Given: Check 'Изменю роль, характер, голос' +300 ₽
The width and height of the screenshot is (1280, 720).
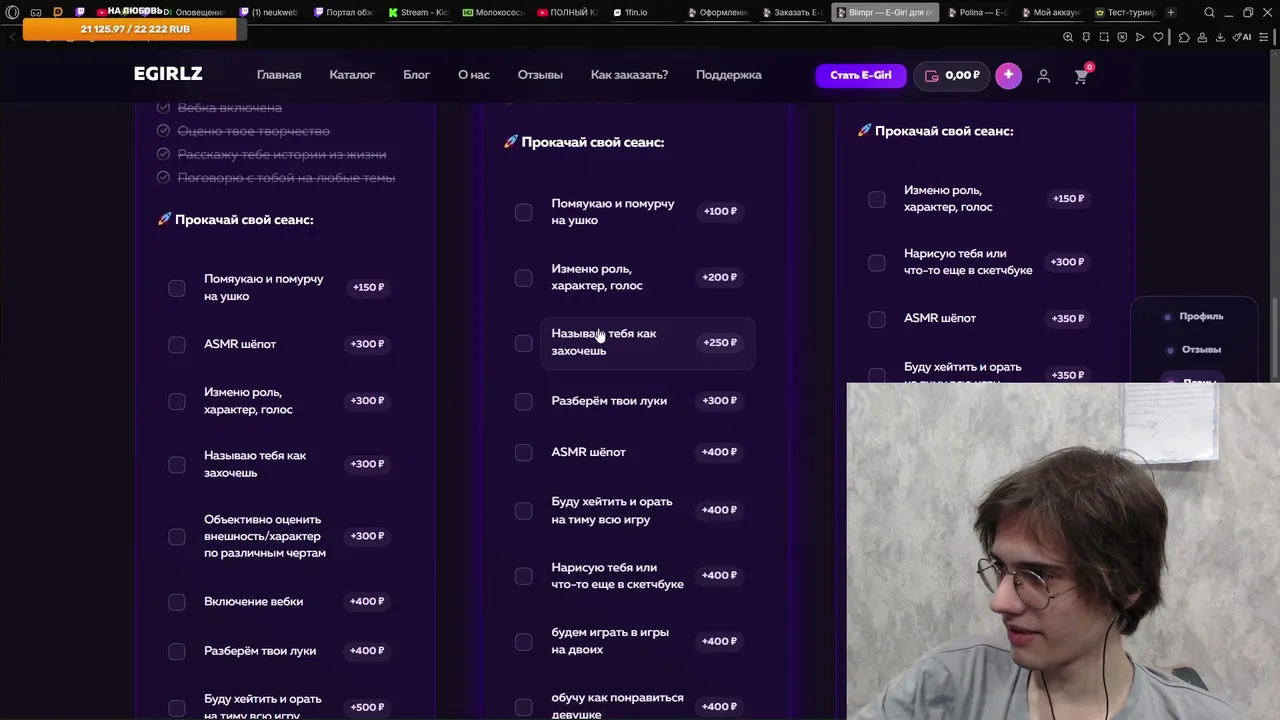Looking at the screenshot, I should click(177, 401).
